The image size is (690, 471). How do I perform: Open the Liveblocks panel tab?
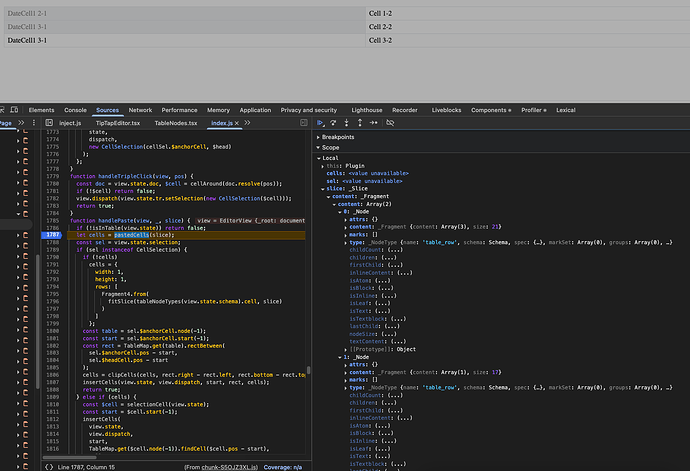click(446, 110)
